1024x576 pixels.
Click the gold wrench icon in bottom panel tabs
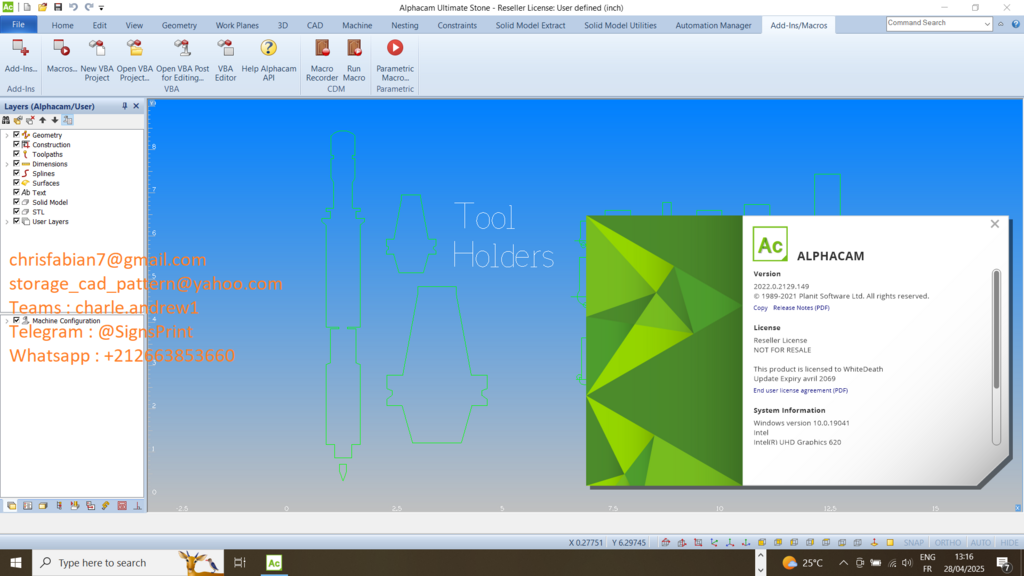click(x=106, y=506)
